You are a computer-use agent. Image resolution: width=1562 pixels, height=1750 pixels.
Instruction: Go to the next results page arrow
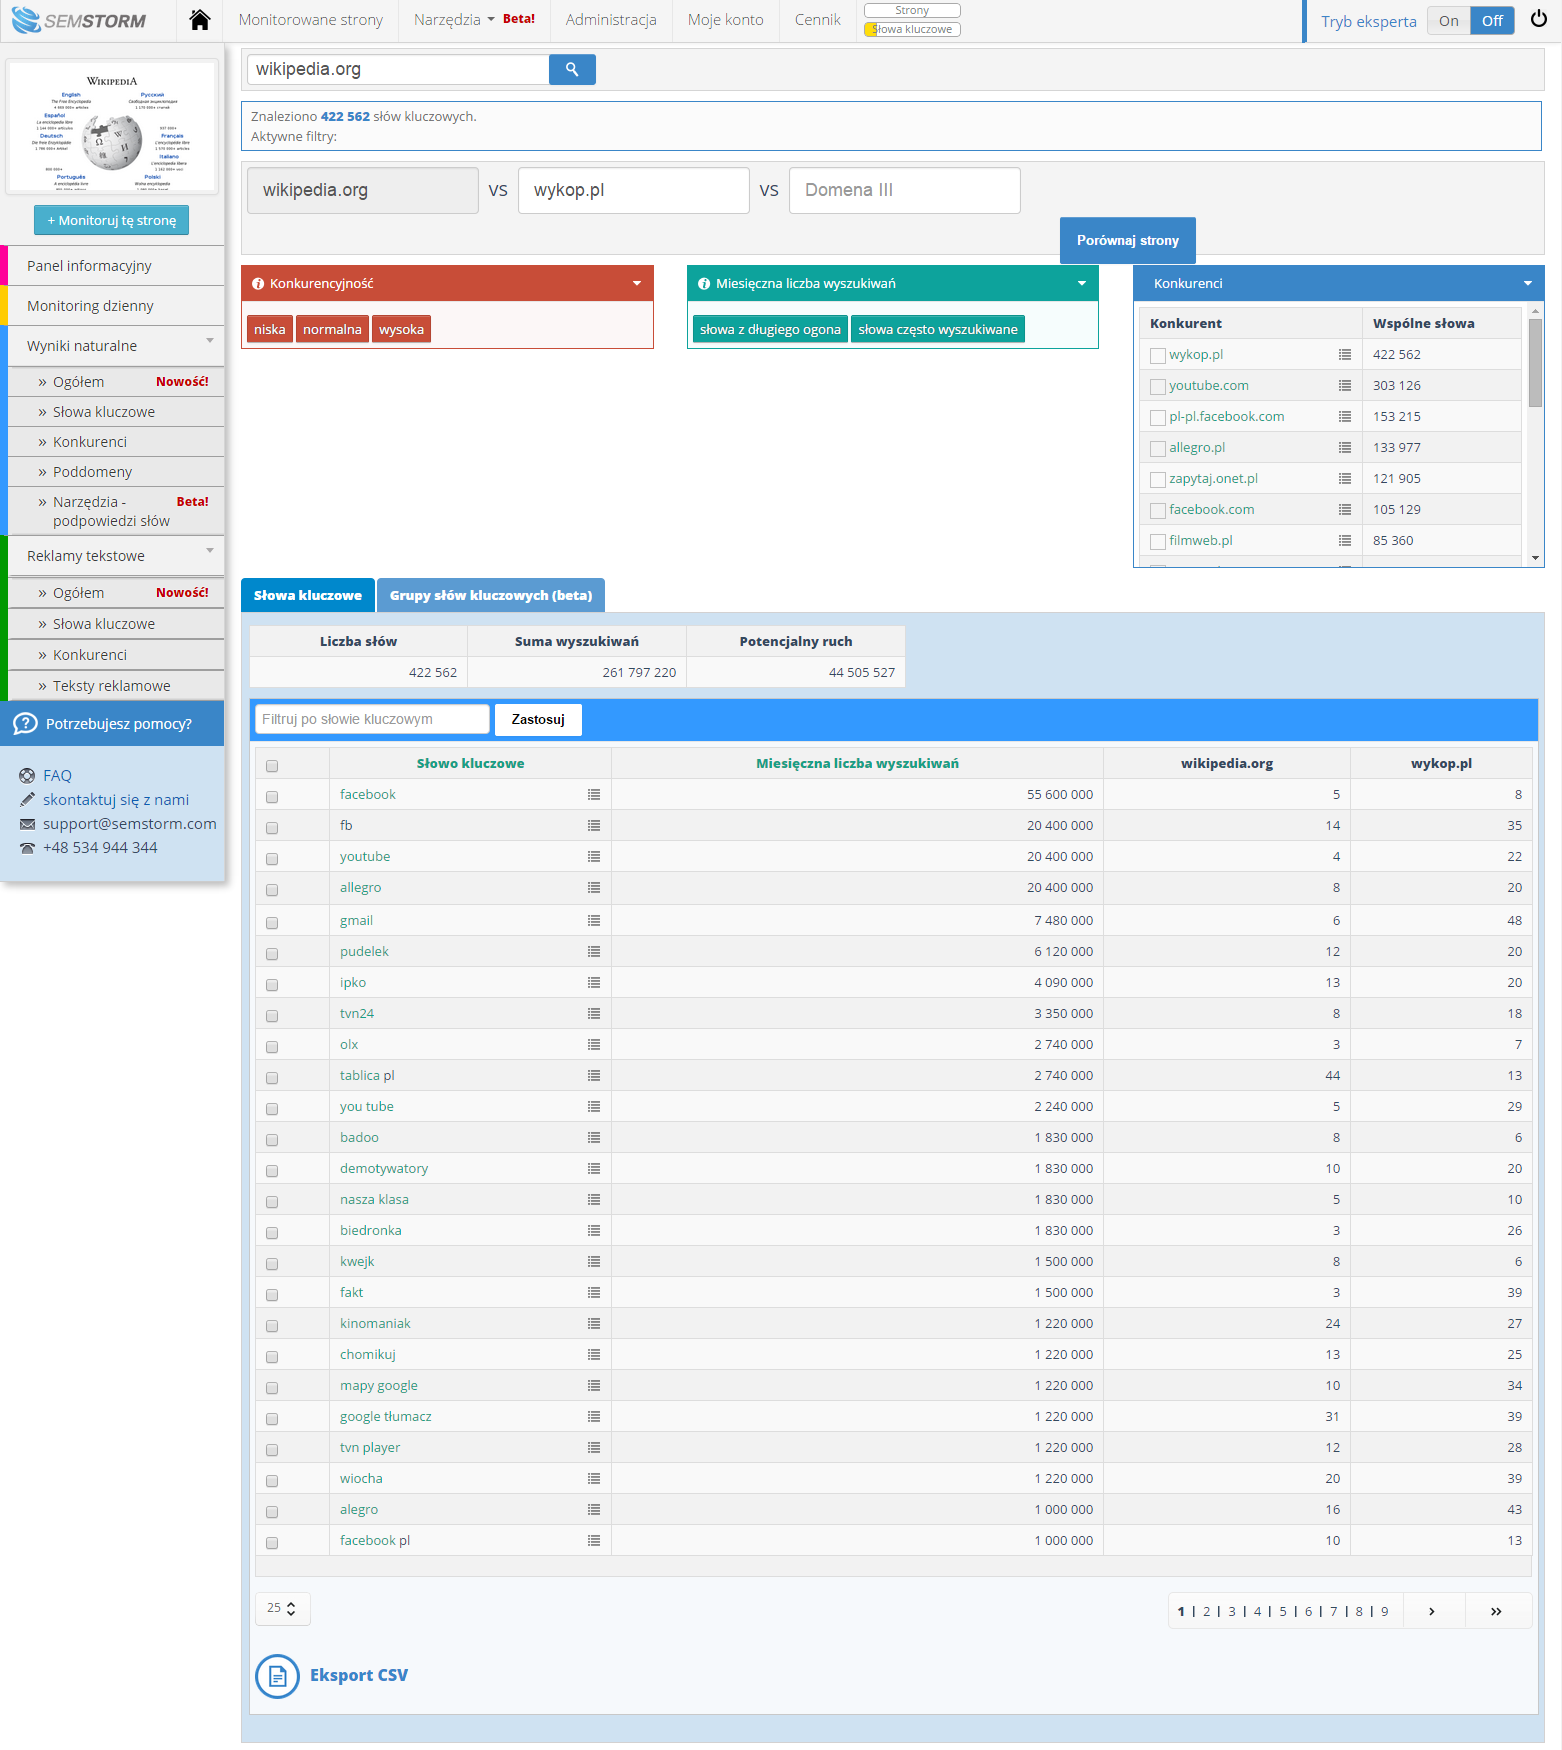coord(1432,1611)
